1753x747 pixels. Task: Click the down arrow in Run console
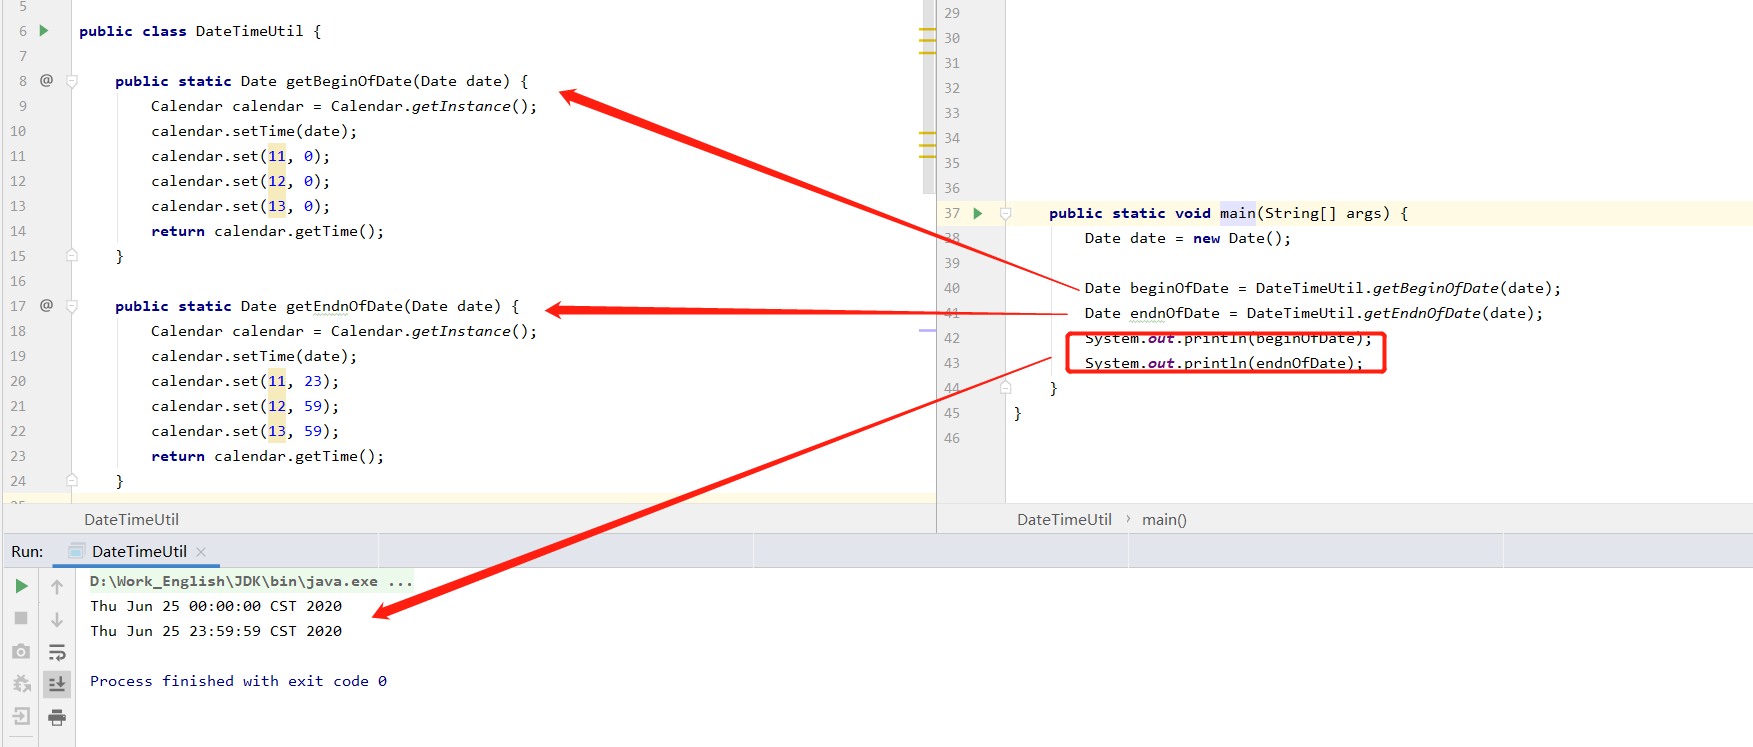57,620
